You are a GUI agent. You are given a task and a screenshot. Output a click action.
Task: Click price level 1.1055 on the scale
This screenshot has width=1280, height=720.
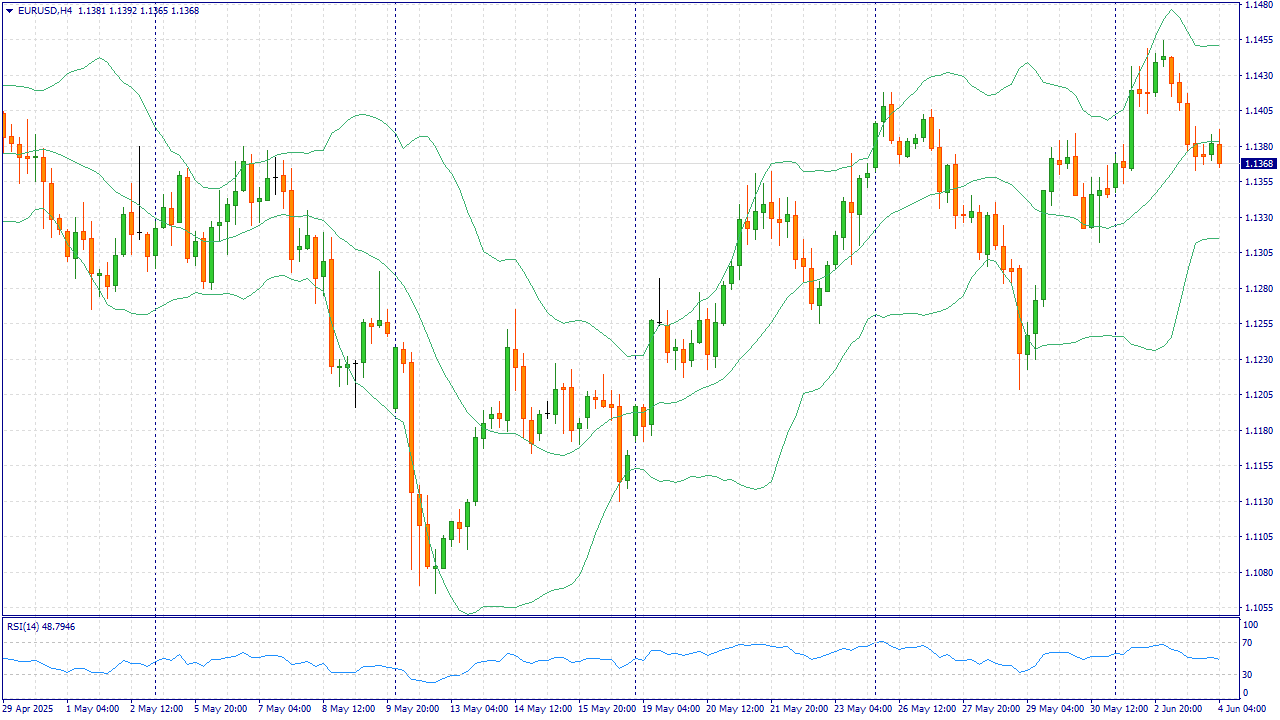coord(1259,608)
